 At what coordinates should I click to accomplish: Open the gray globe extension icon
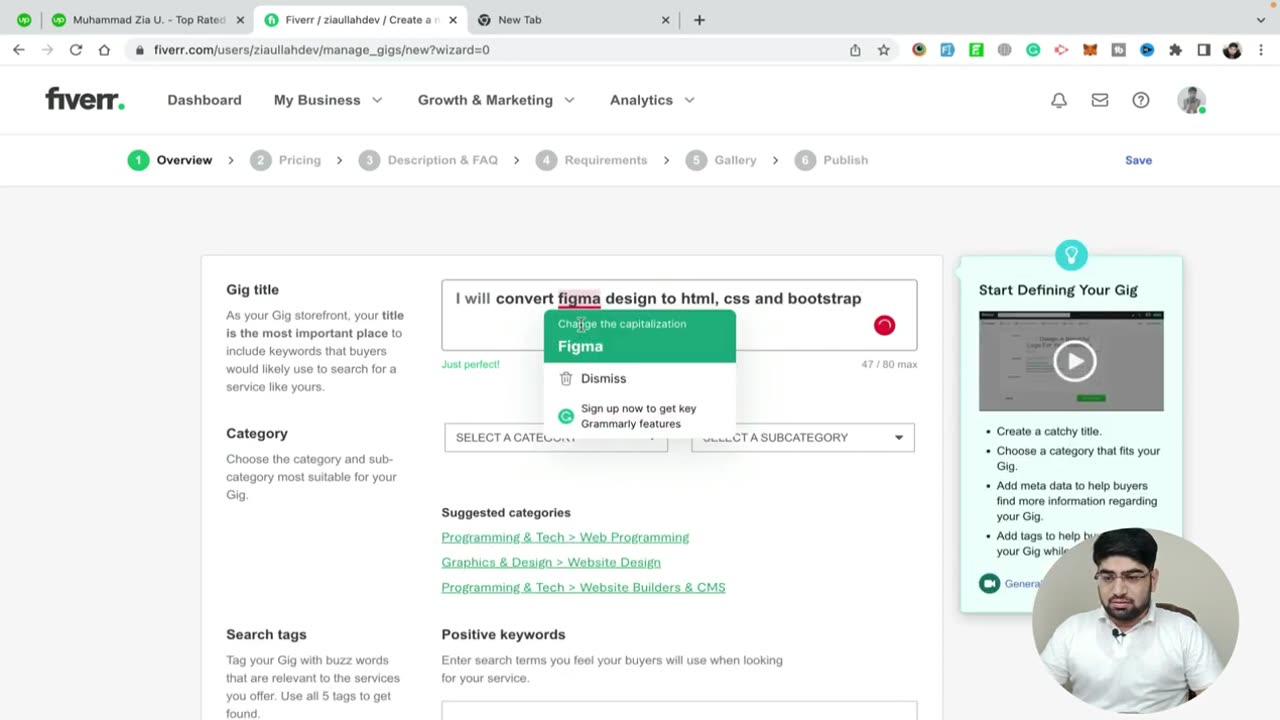1004,50
